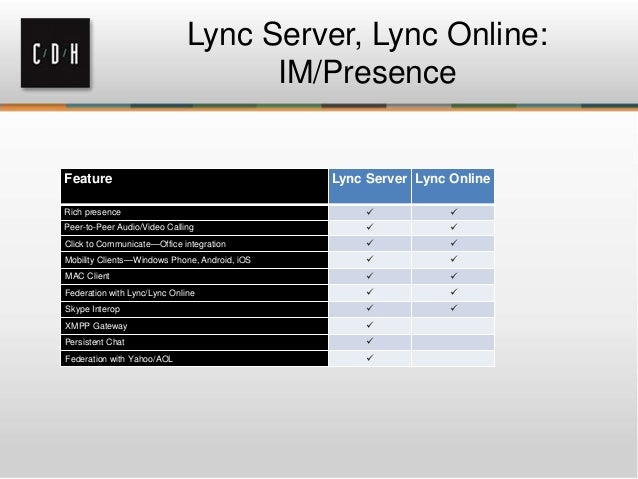Select the 'XMPP Gateway' row label

(96, 326)
